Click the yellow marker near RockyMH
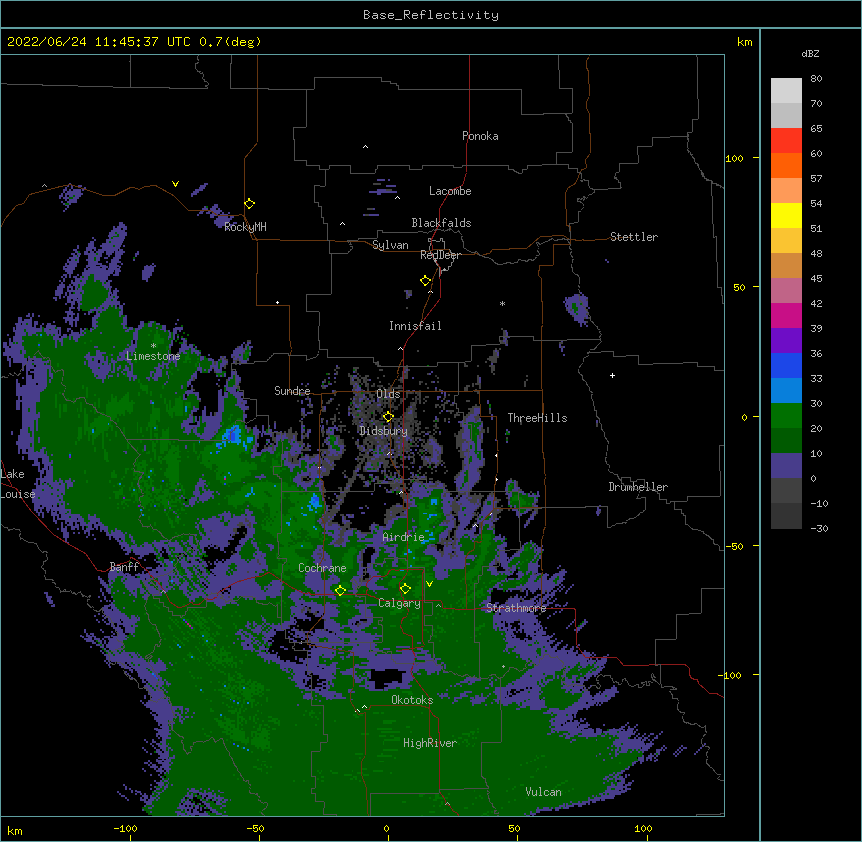 250,204
